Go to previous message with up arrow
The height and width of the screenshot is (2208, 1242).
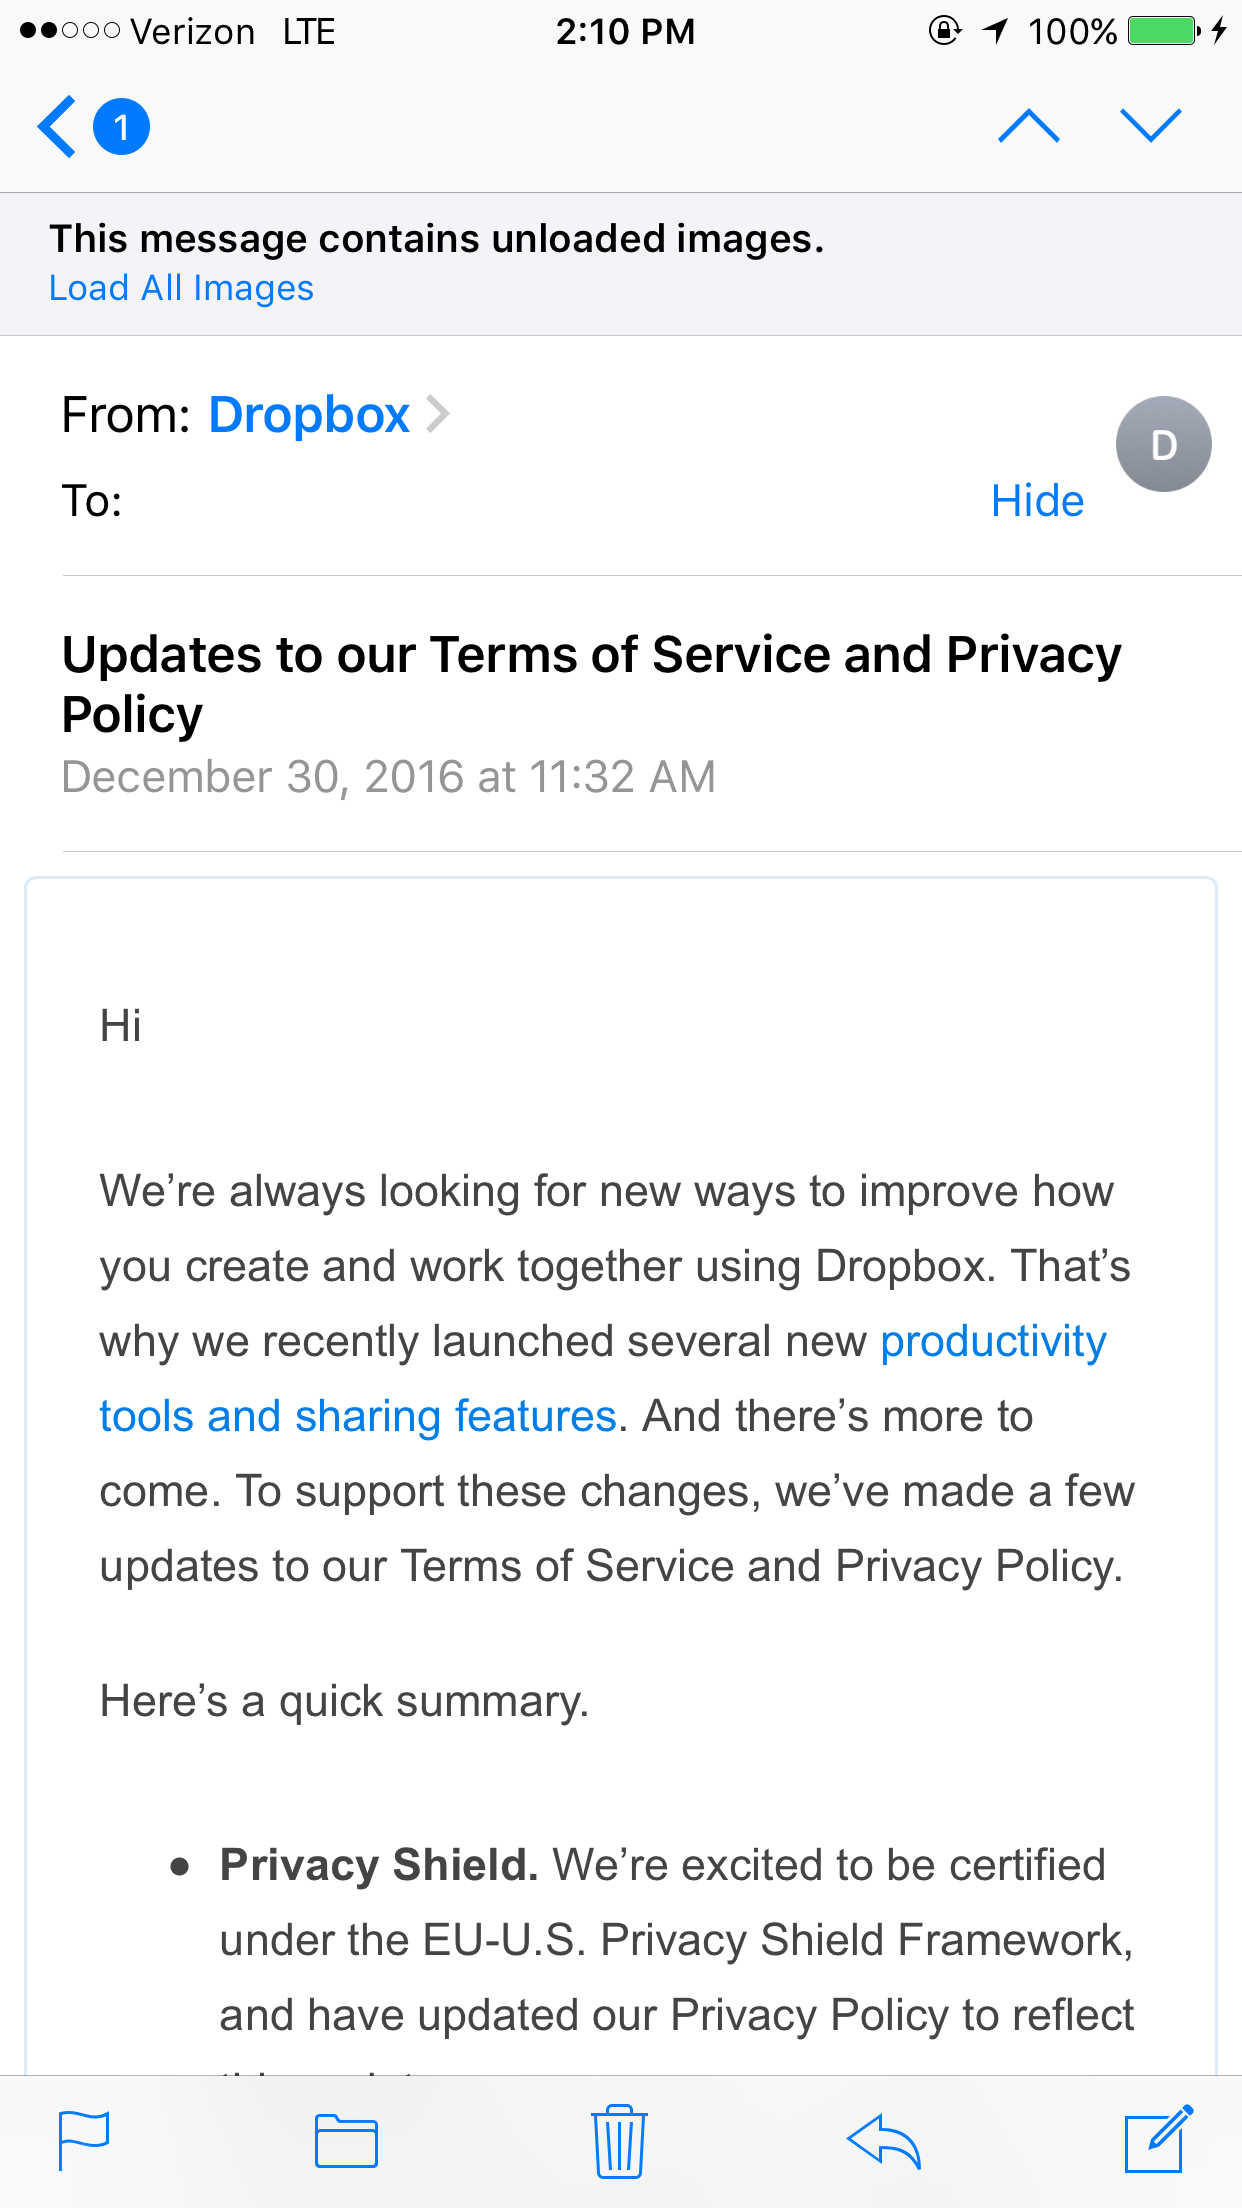tap(1029, 126)
